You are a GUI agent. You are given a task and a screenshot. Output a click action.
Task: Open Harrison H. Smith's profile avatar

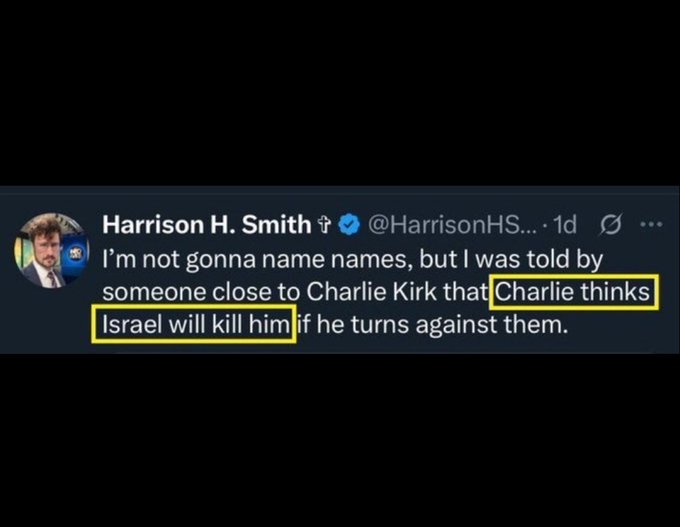52,250
